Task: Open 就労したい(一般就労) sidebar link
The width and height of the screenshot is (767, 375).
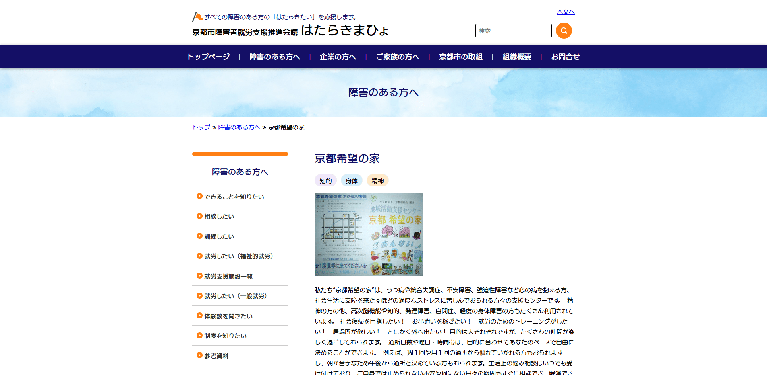Action: (x=236, y=296)
